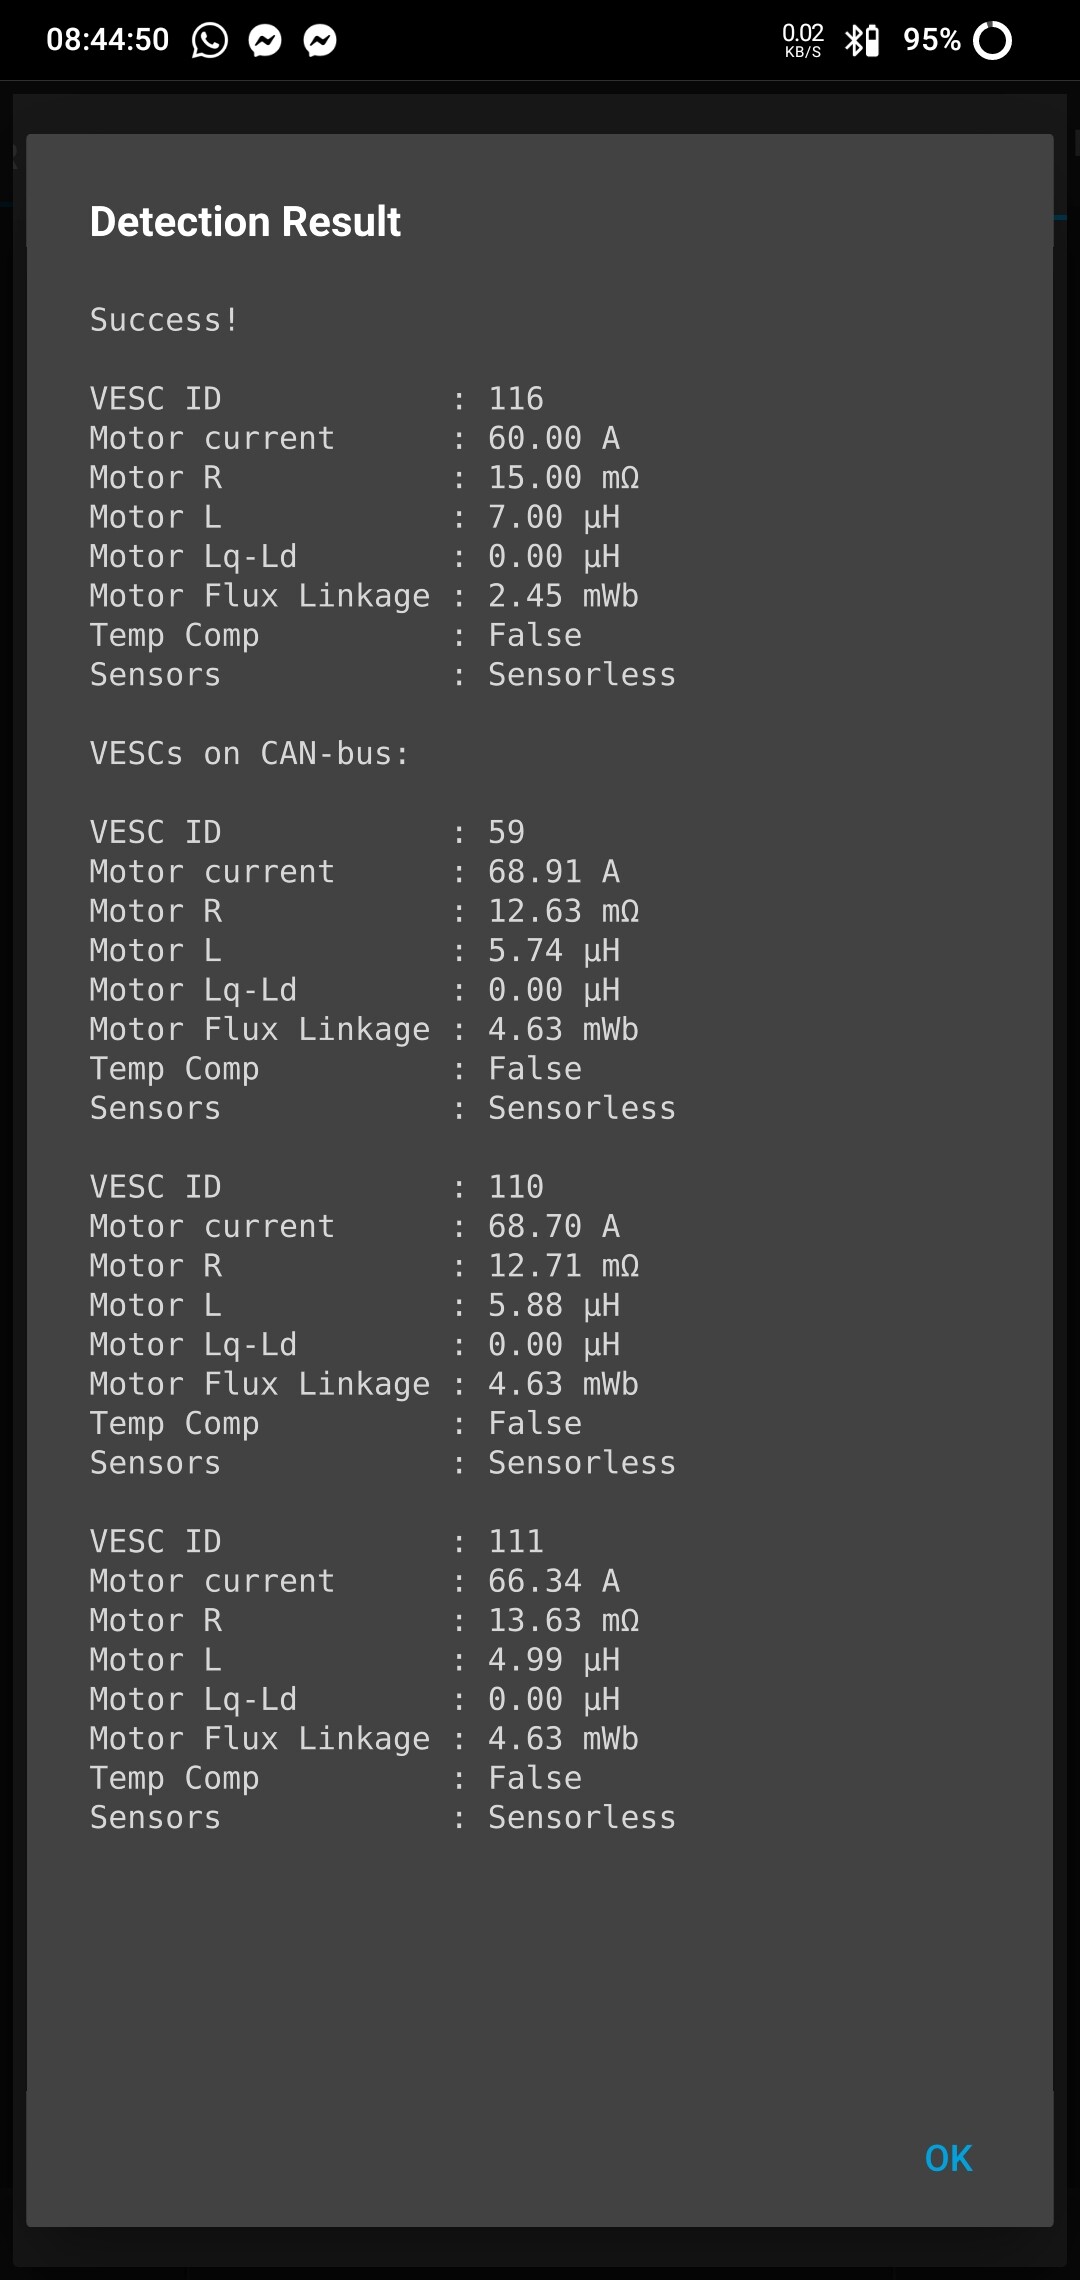Tap the WhatsApp notification icon
The height and width of the screenshot is (2280, 1080).
pyautogui.click(x=210, y=40)
